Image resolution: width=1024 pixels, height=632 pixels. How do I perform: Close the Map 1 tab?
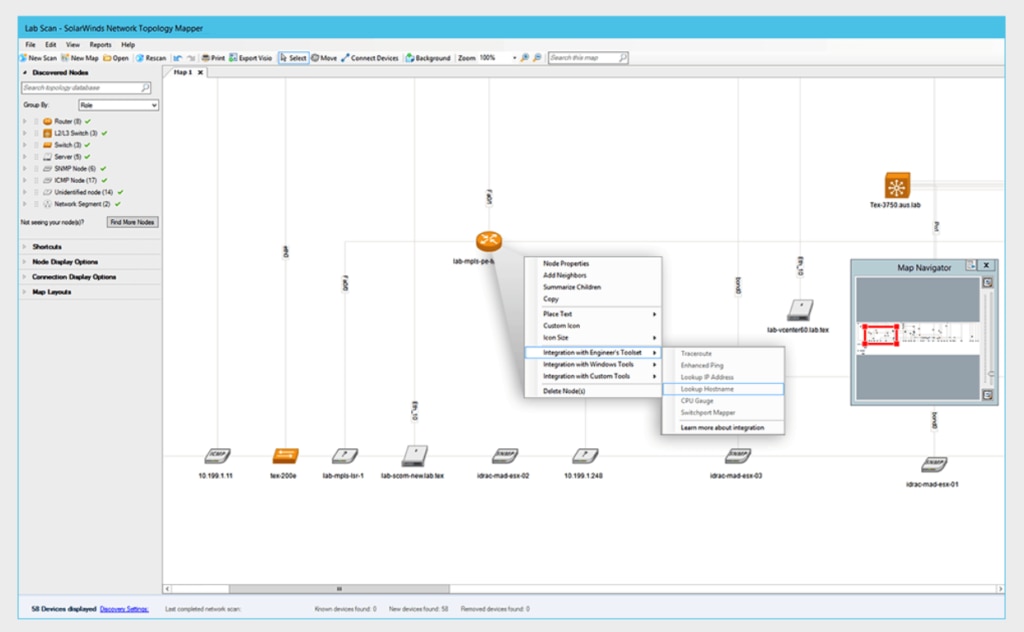tap(200, 72)
